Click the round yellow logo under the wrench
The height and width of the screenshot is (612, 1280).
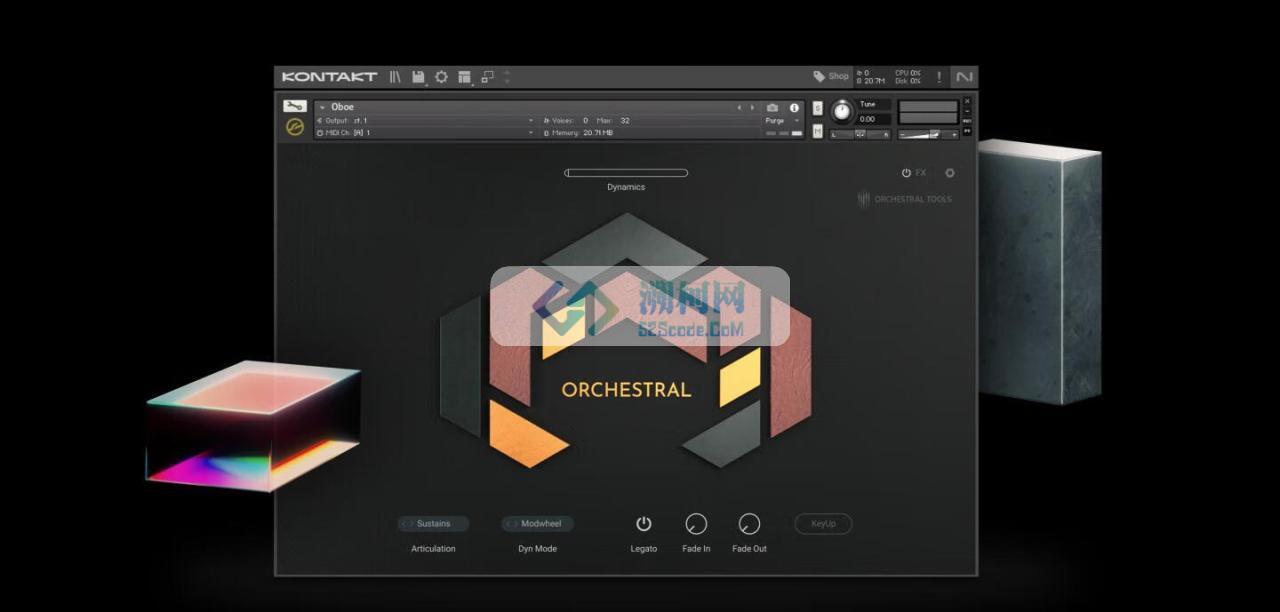pos(294,127)
